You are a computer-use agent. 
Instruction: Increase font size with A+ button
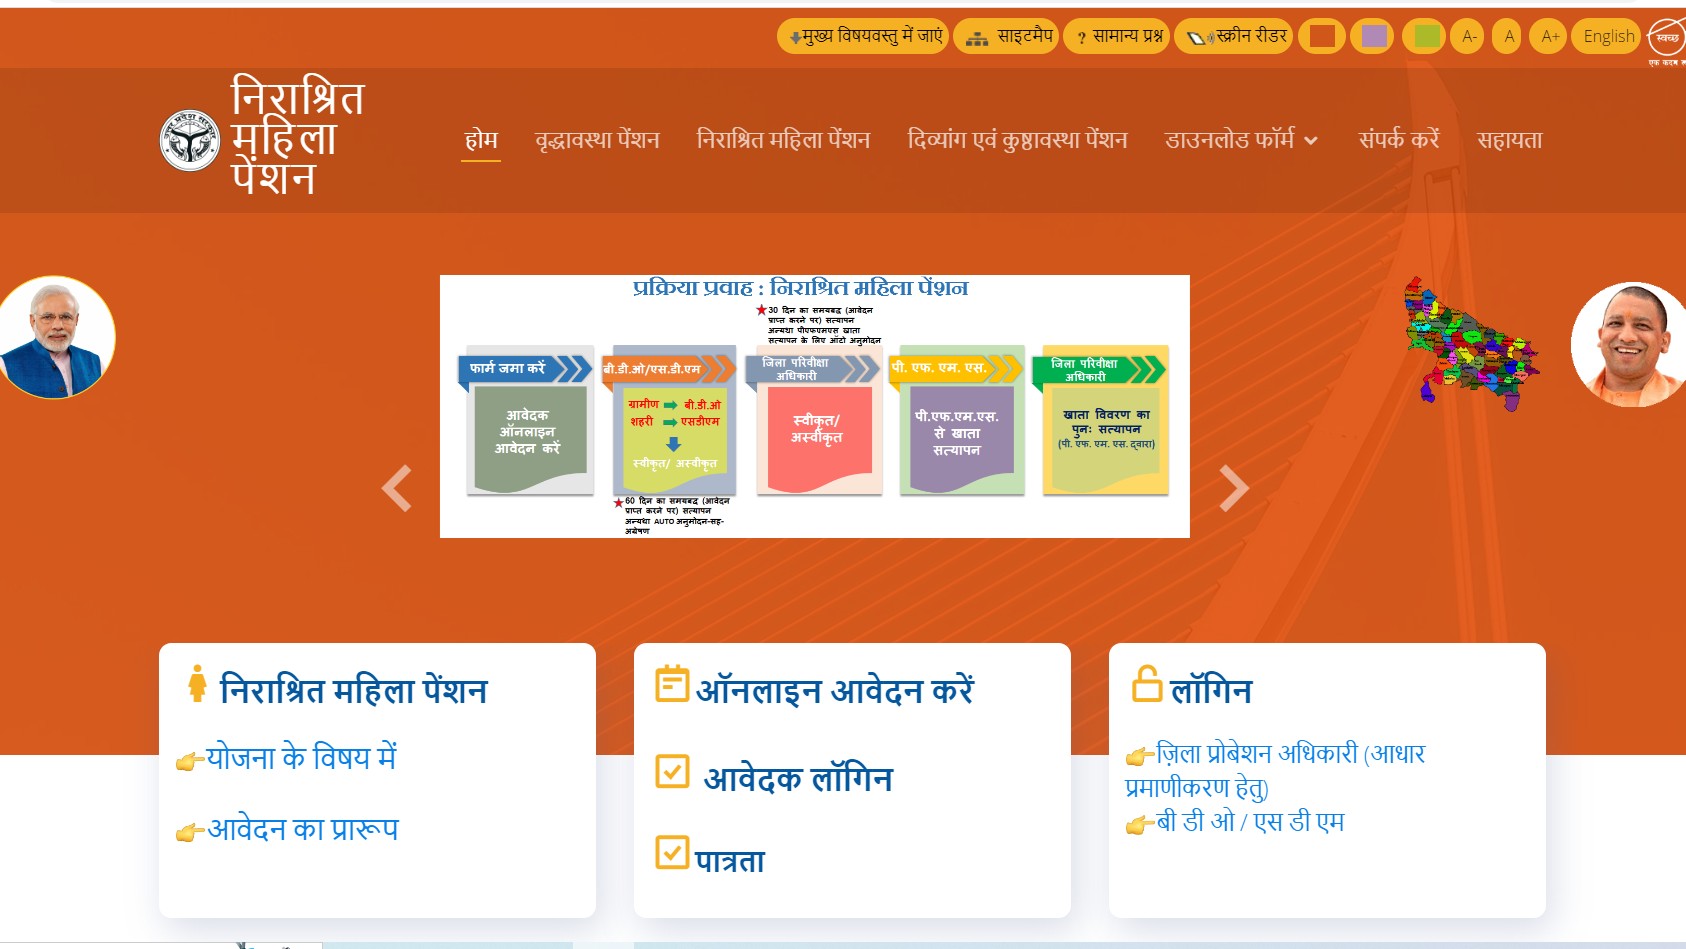click(x=1549, y=36)
